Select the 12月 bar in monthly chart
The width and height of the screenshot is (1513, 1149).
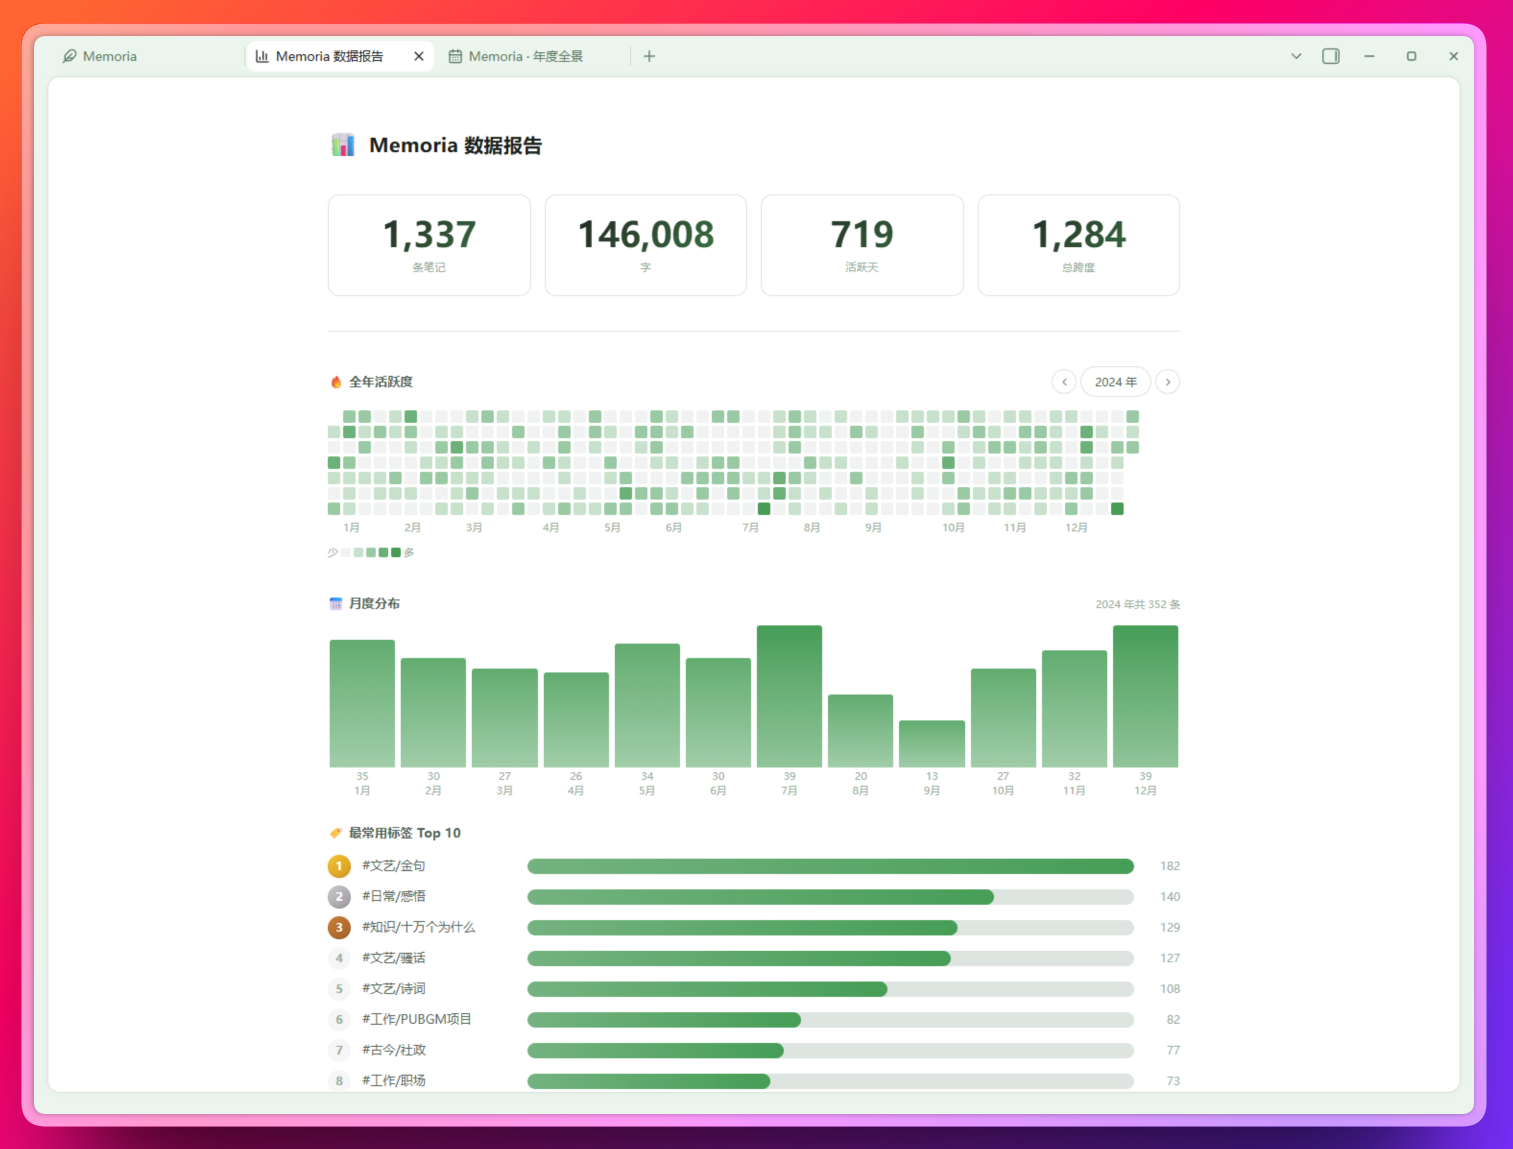pyautogui.click(x=1146, y=696)
